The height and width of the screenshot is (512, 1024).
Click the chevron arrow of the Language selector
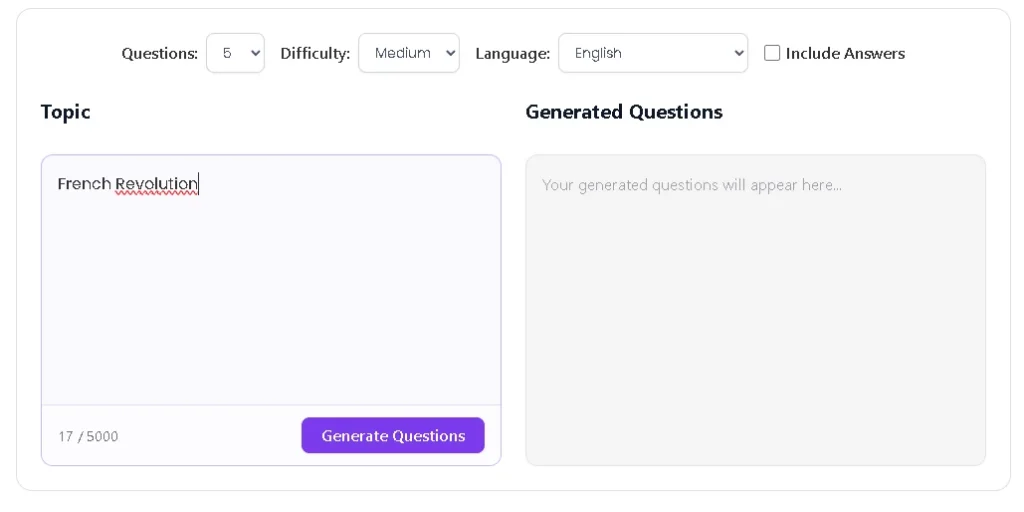[x=738, y=53]
